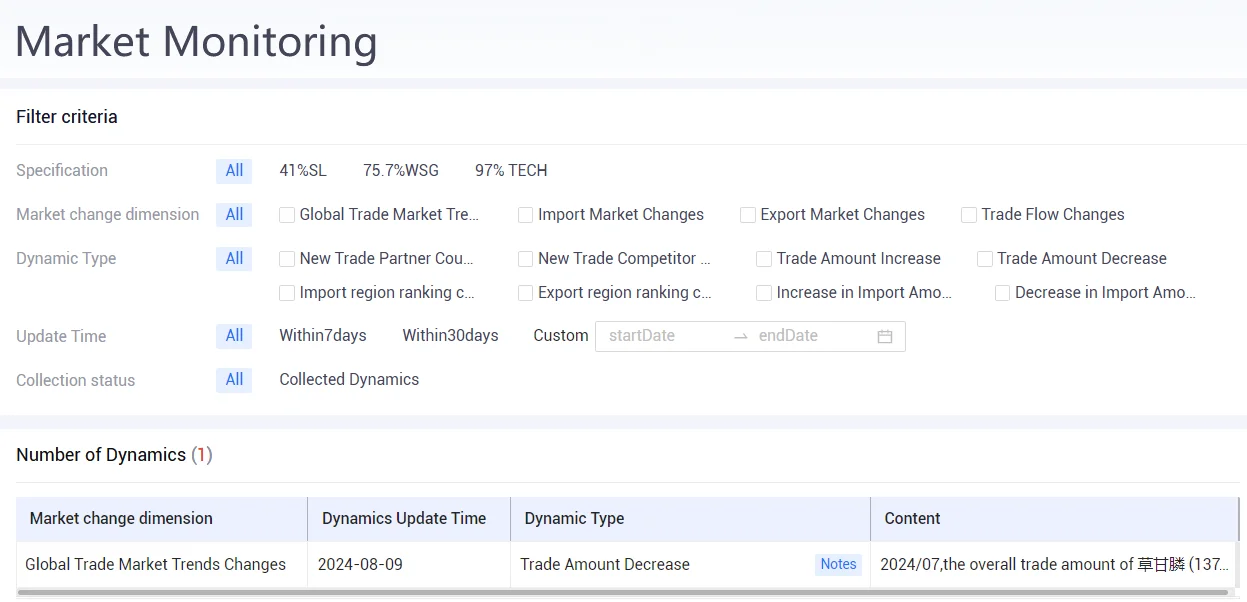Toggle Export region ranking change checkbox

pos(525,293)
